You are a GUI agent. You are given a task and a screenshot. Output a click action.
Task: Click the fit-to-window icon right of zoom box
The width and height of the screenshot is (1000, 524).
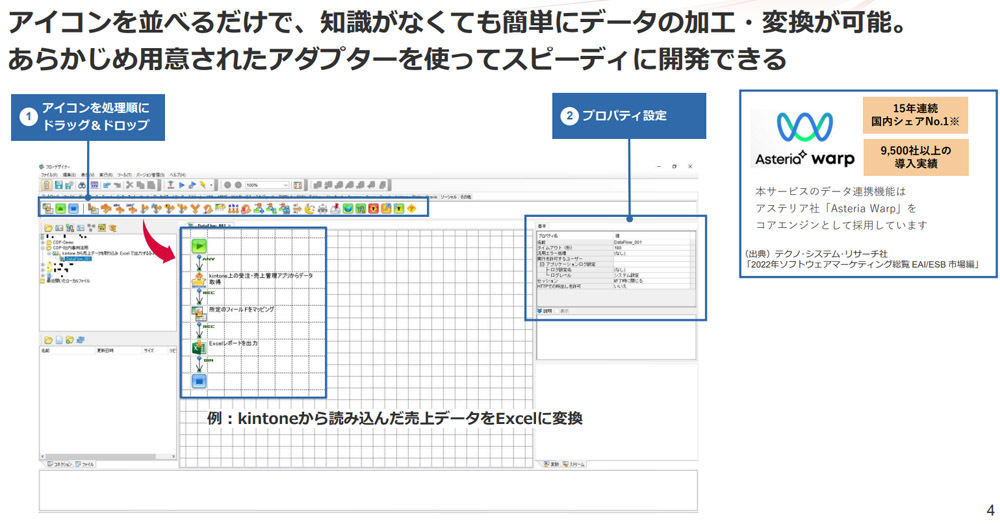[x=298, y=186]
